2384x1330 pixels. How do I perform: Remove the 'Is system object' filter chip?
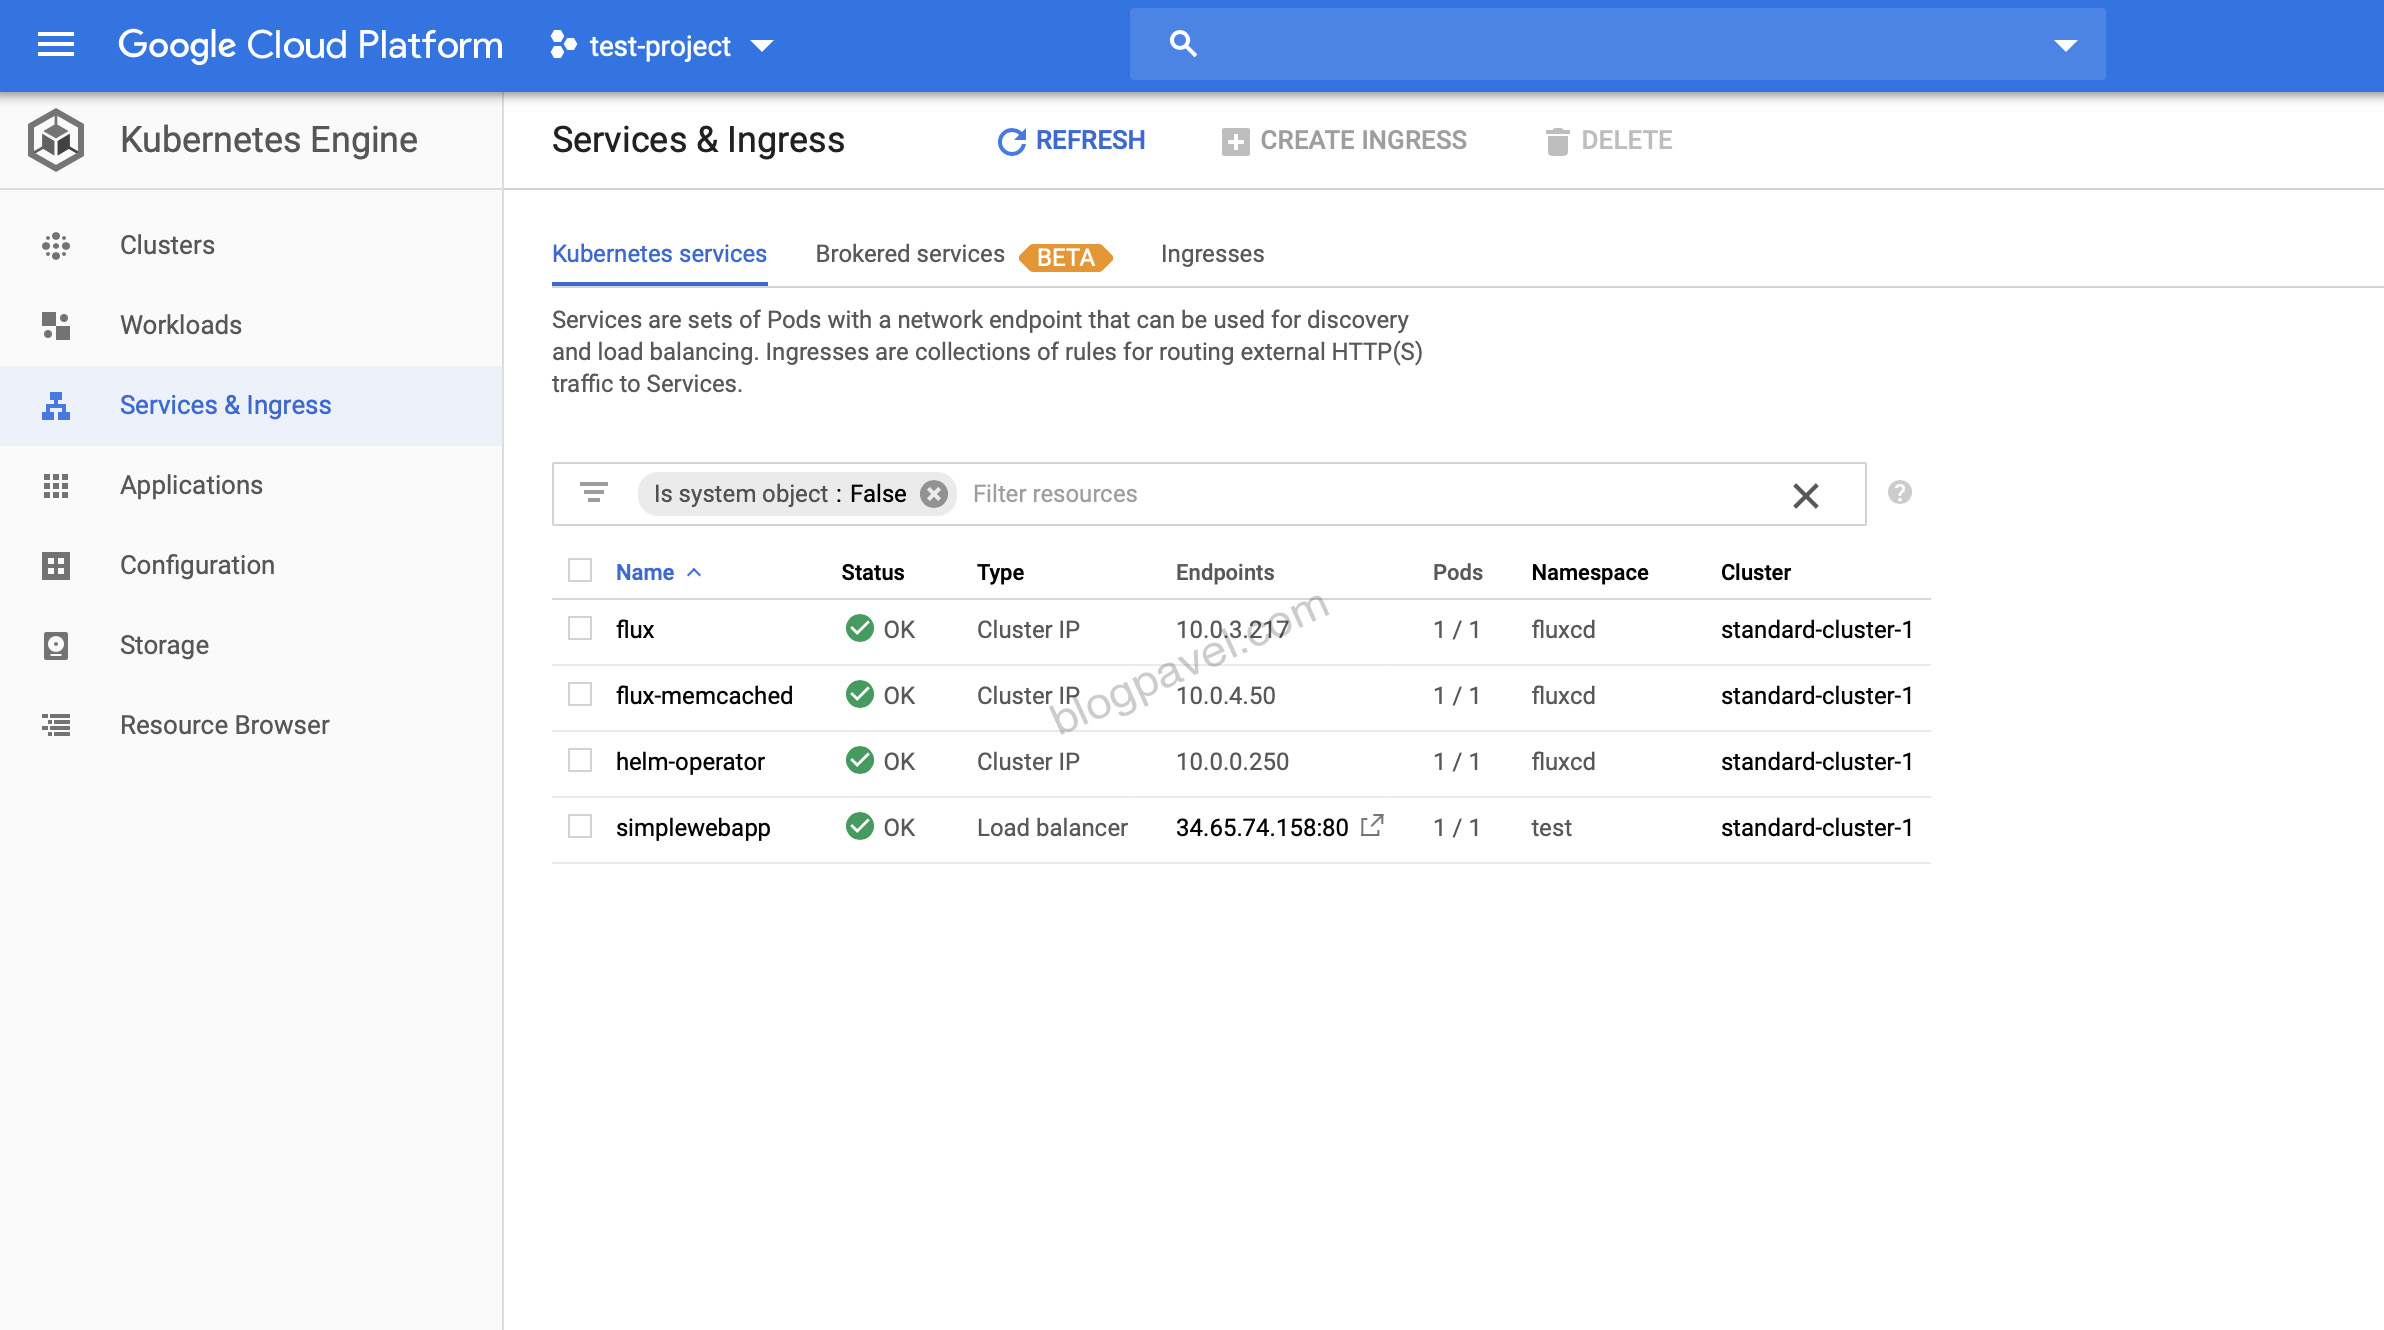coord(933,494)
